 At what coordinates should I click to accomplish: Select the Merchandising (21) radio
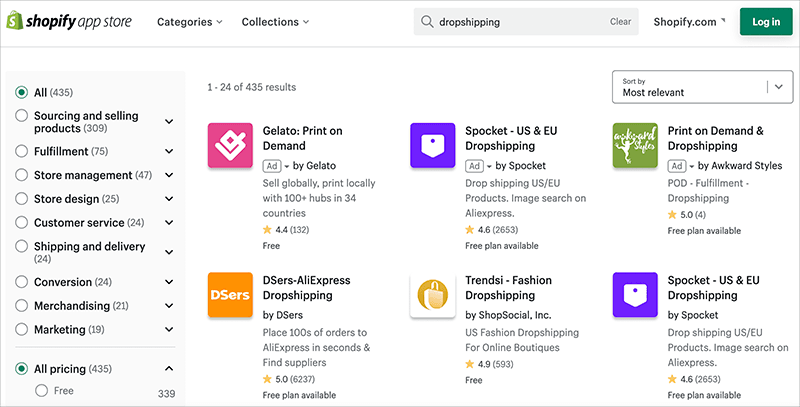click(21, 306)
